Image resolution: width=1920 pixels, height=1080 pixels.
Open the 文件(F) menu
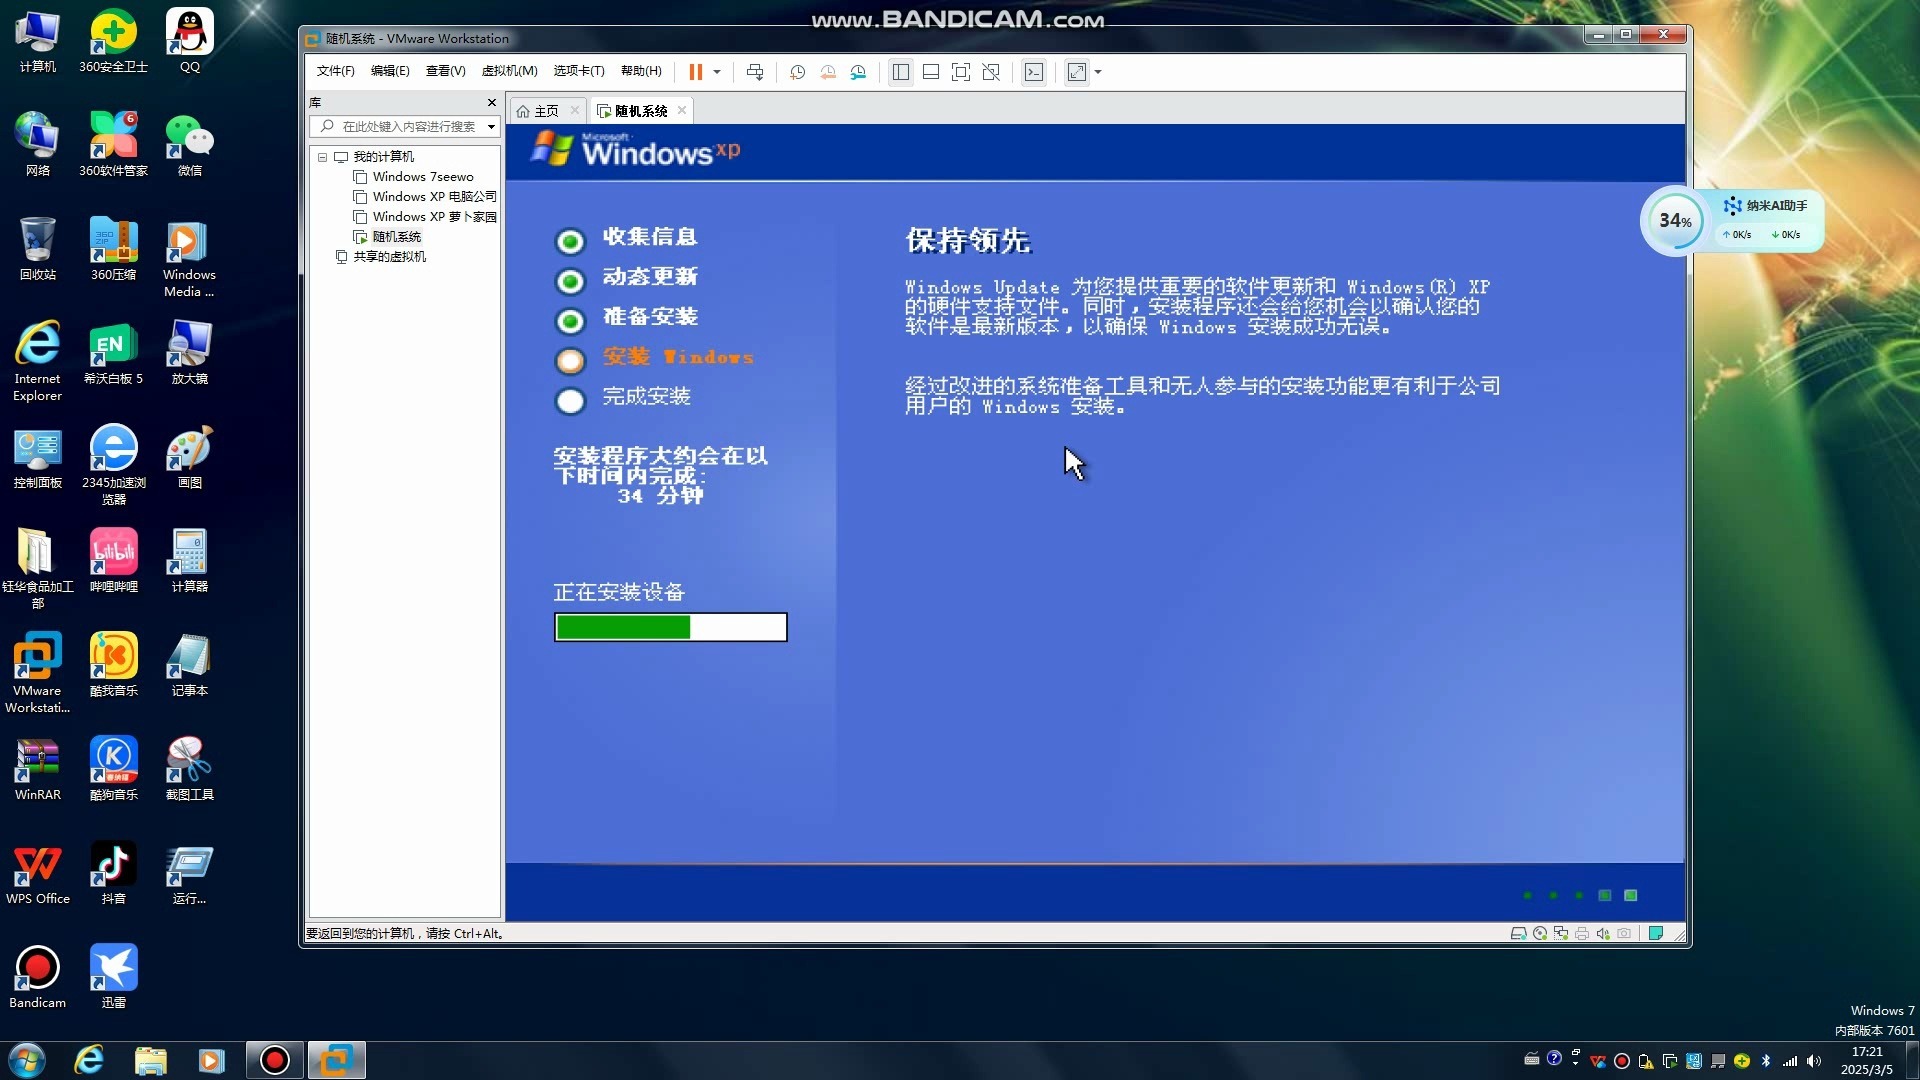pyautogui.click(x=335, y=71)
